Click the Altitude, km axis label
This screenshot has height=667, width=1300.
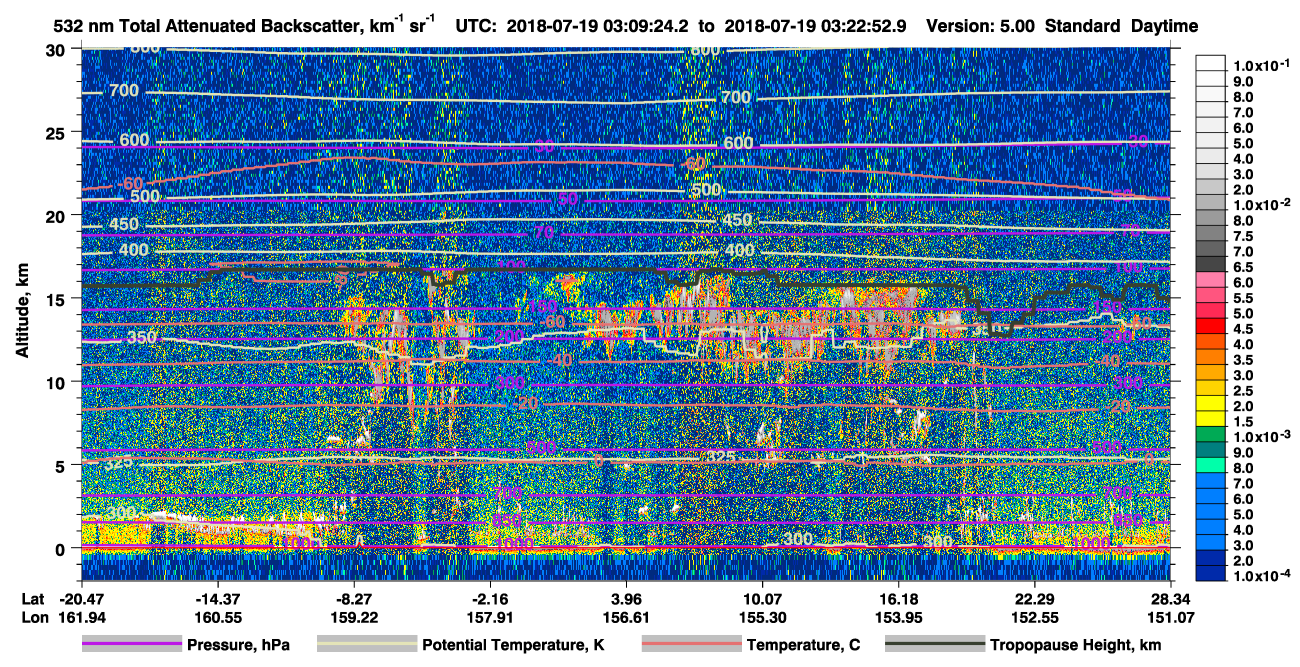pos(22,313)
